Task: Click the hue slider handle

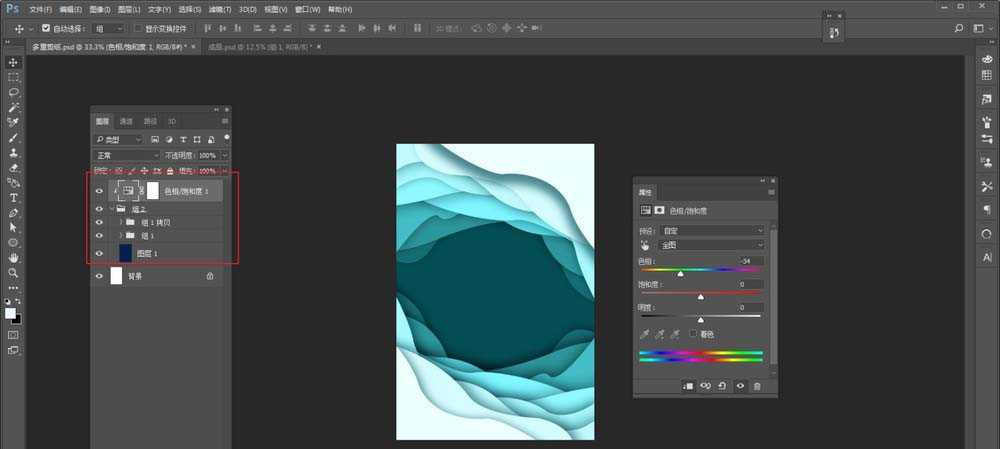Action: 681,273
